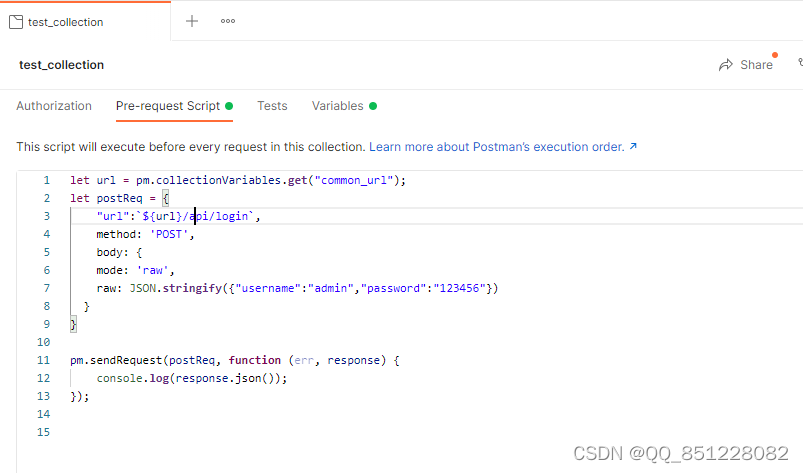
Task: Switch to the Authorization tab
Action: click(x=54, y=106)
